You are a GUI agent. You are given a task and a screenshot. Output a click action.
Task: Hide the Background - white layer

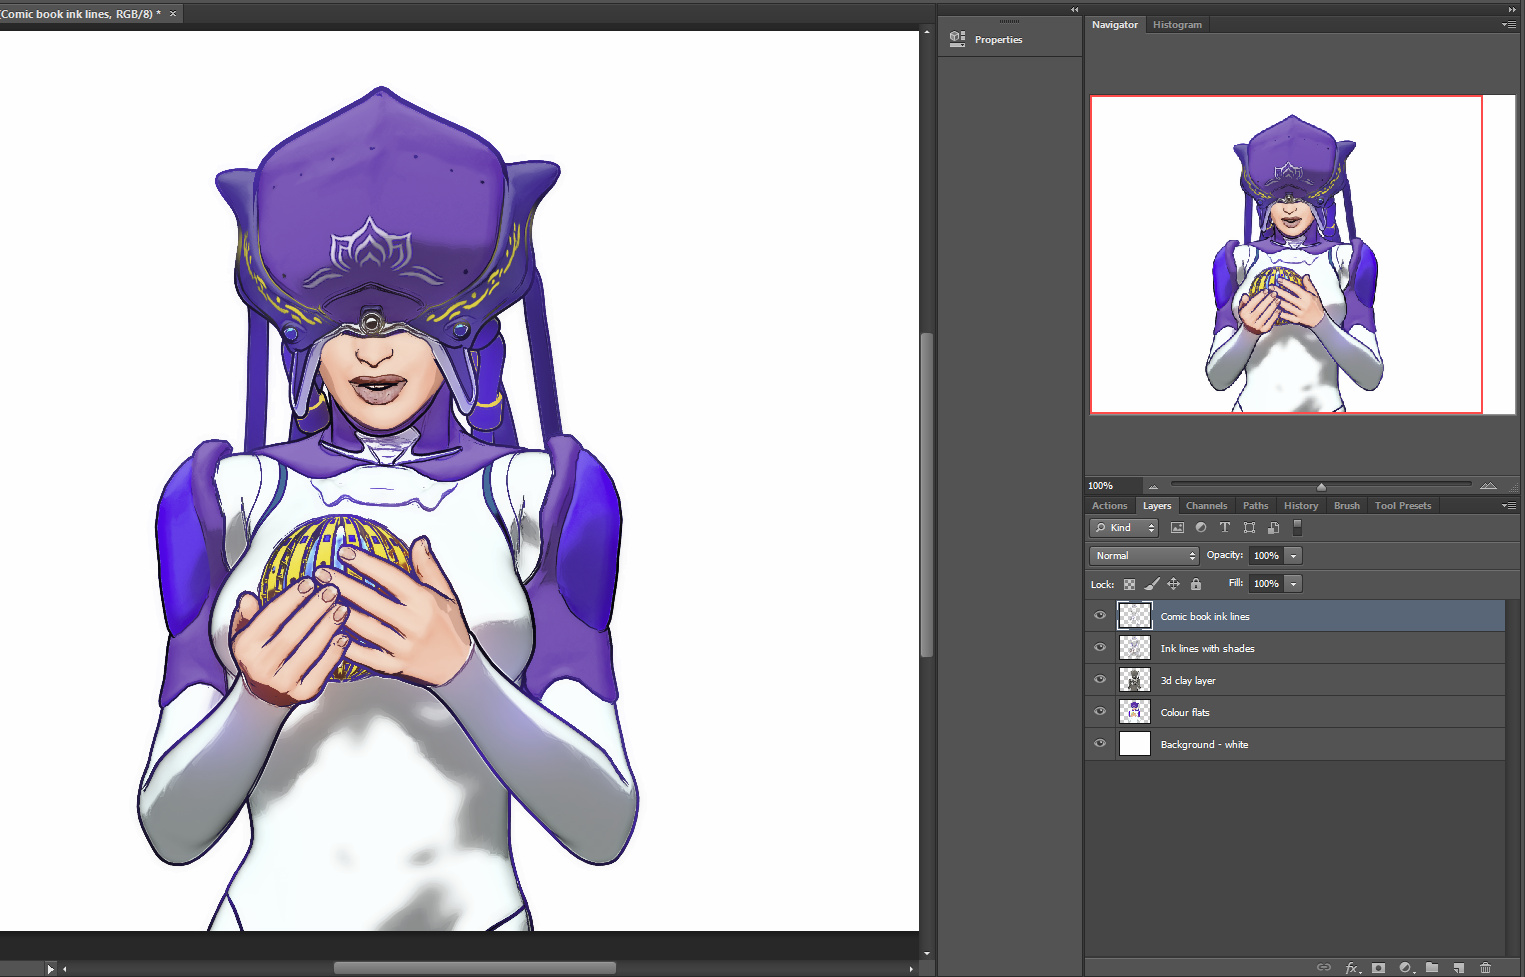click(x=1100, y=744)
